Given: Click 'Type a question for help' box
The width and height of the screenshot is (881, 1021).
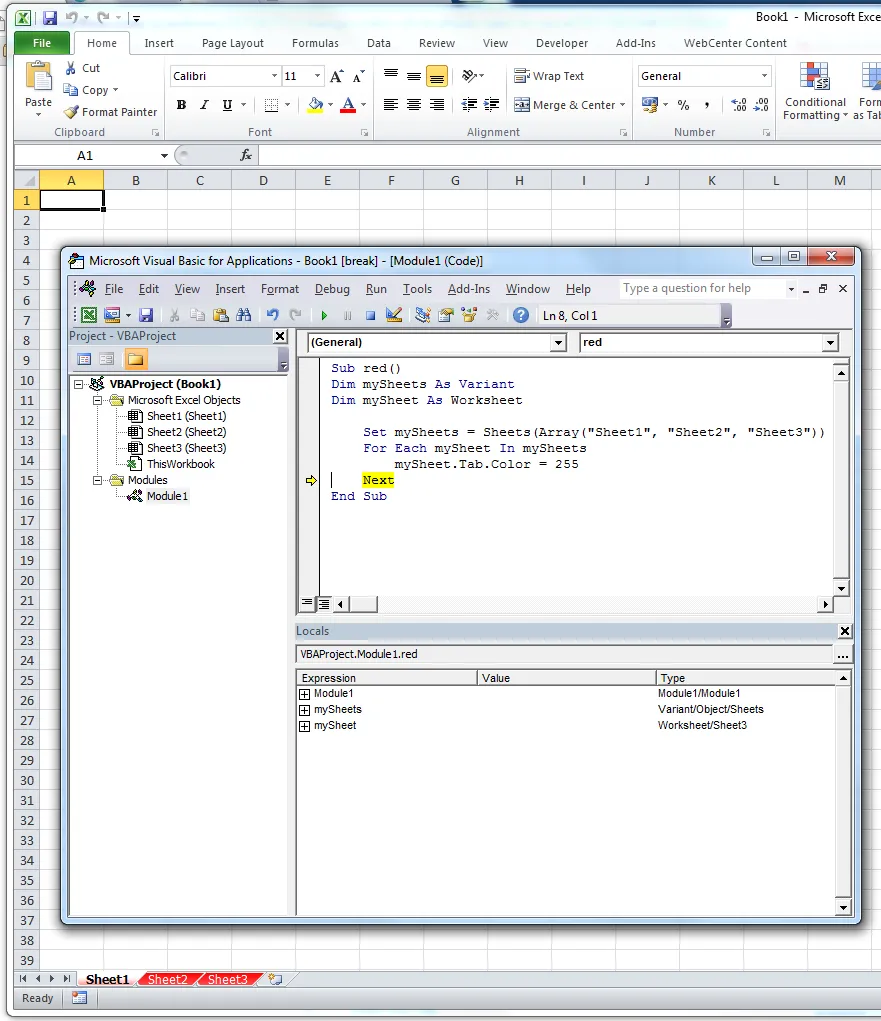Looking at the screenshot, I should (702, 288).
